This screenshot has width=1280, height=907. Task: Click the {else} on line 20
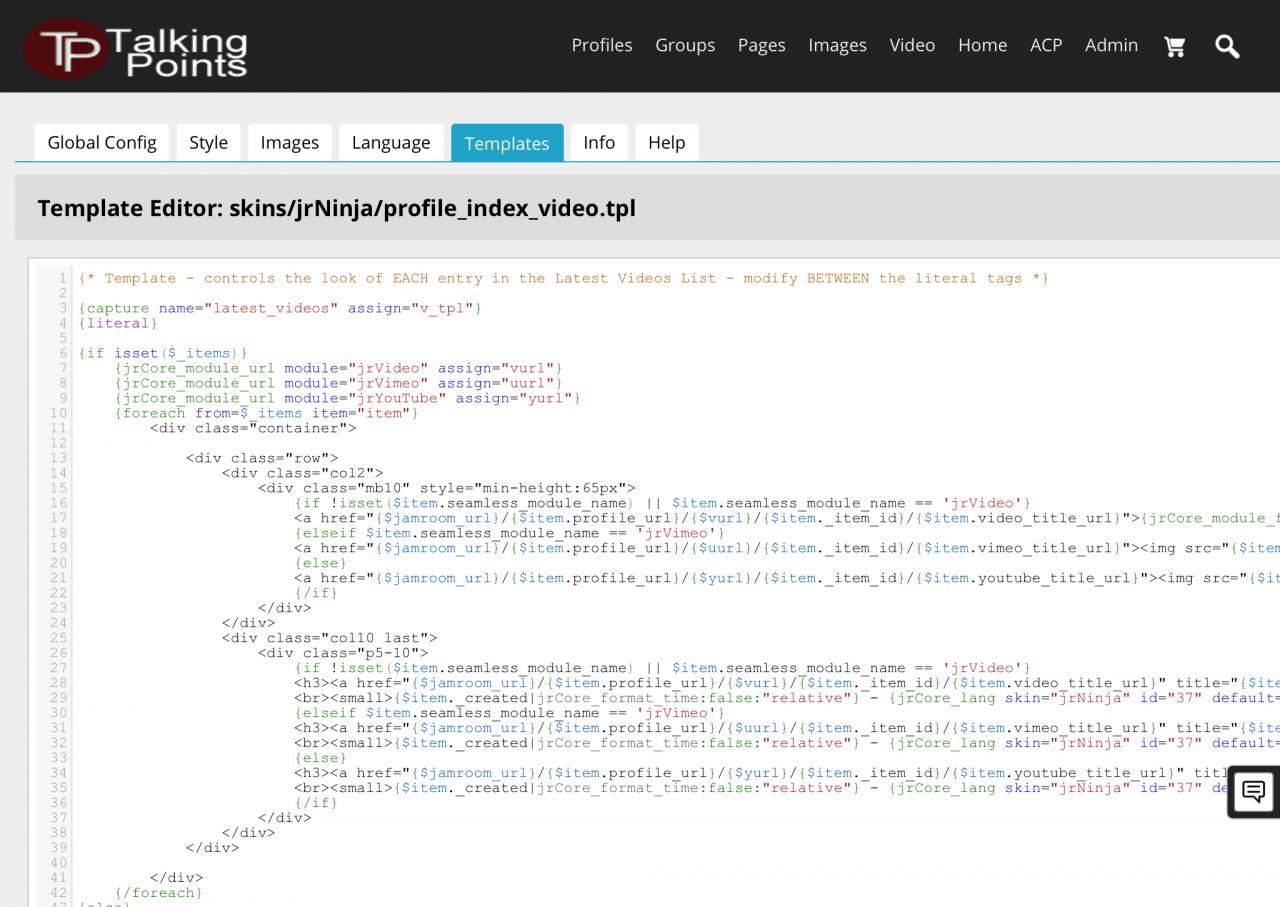pyautogui.click(x=320, y=563)
